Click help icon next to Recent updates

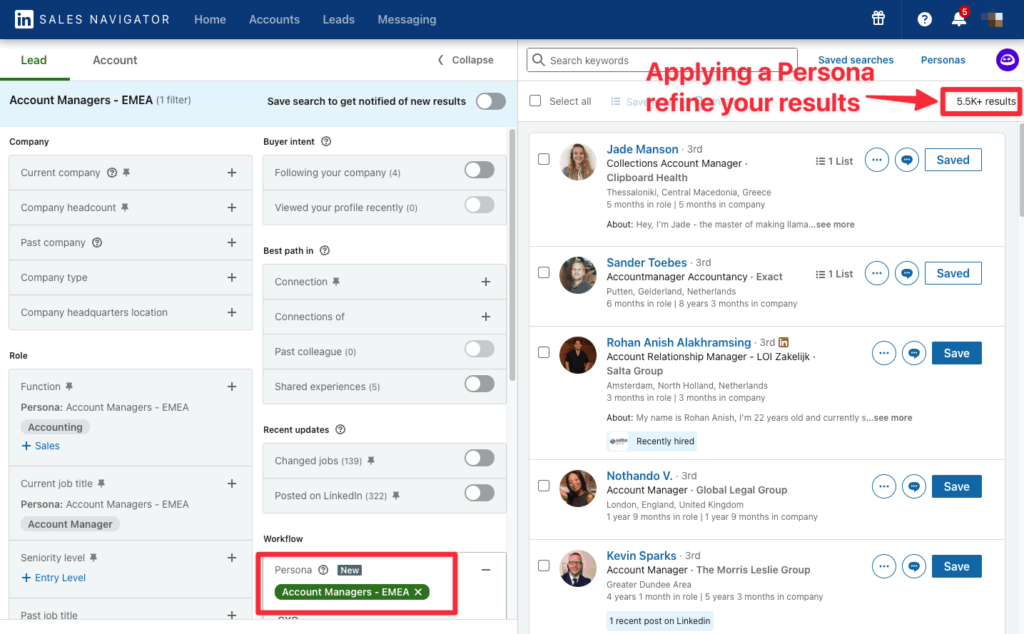pyautogui.click(x=340, y=430)
